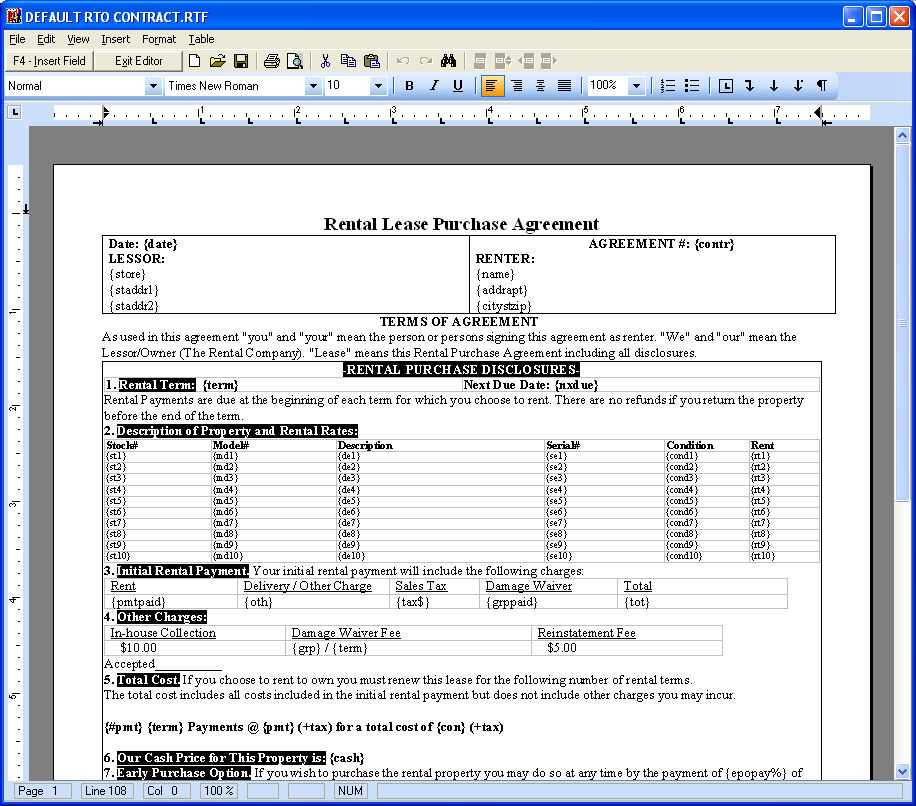Expand the paragraph style dropdown showing Normal
916x806 pixels.
153,86
